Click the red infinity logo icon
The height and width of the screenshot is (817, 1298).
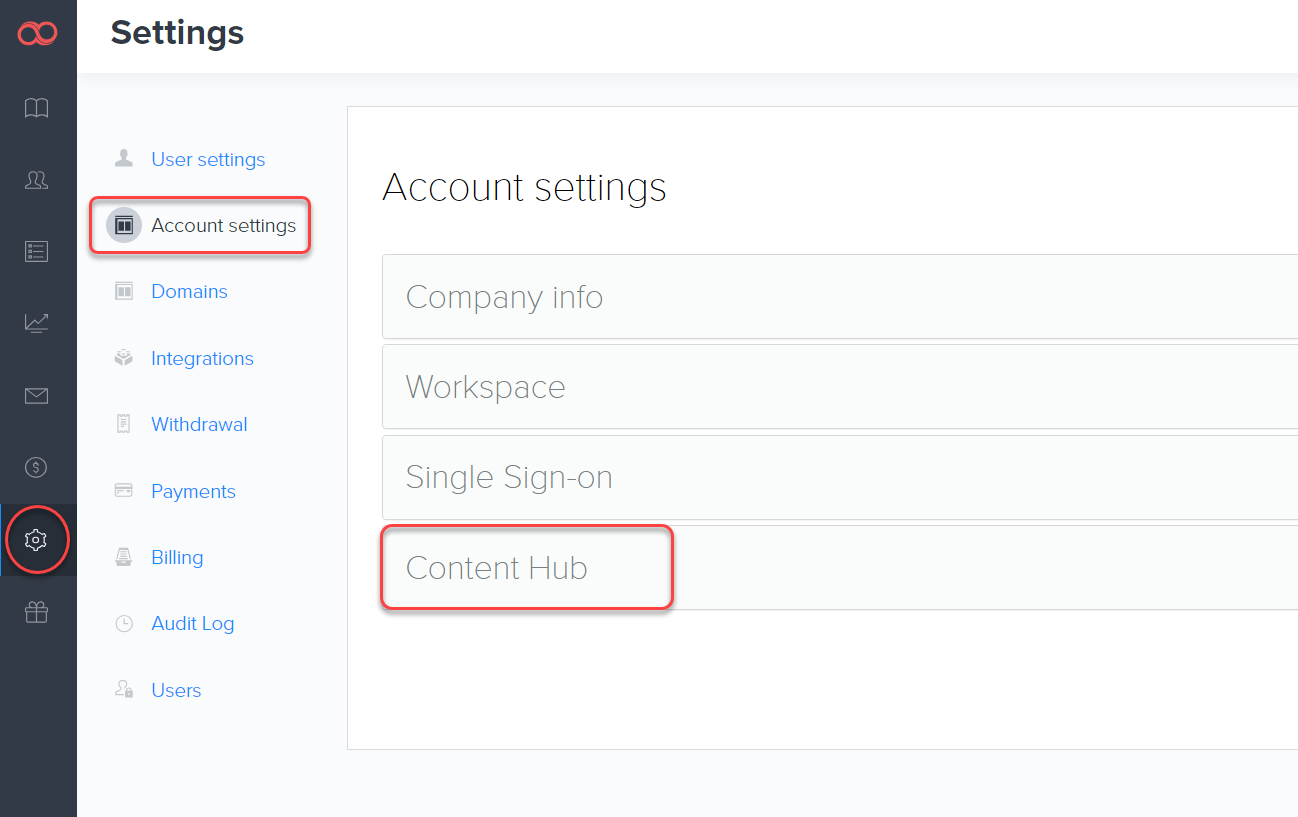[37, 34]
